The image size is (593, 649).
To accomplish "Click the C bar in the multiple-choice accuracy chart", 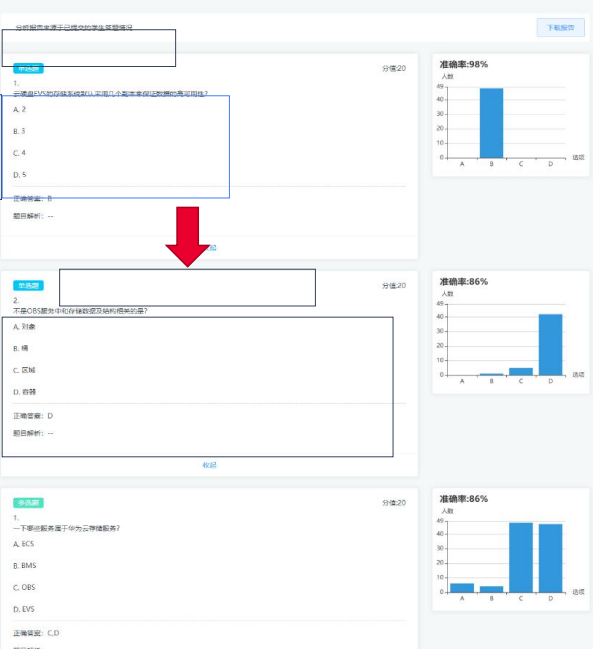I will tap(521, 558).
